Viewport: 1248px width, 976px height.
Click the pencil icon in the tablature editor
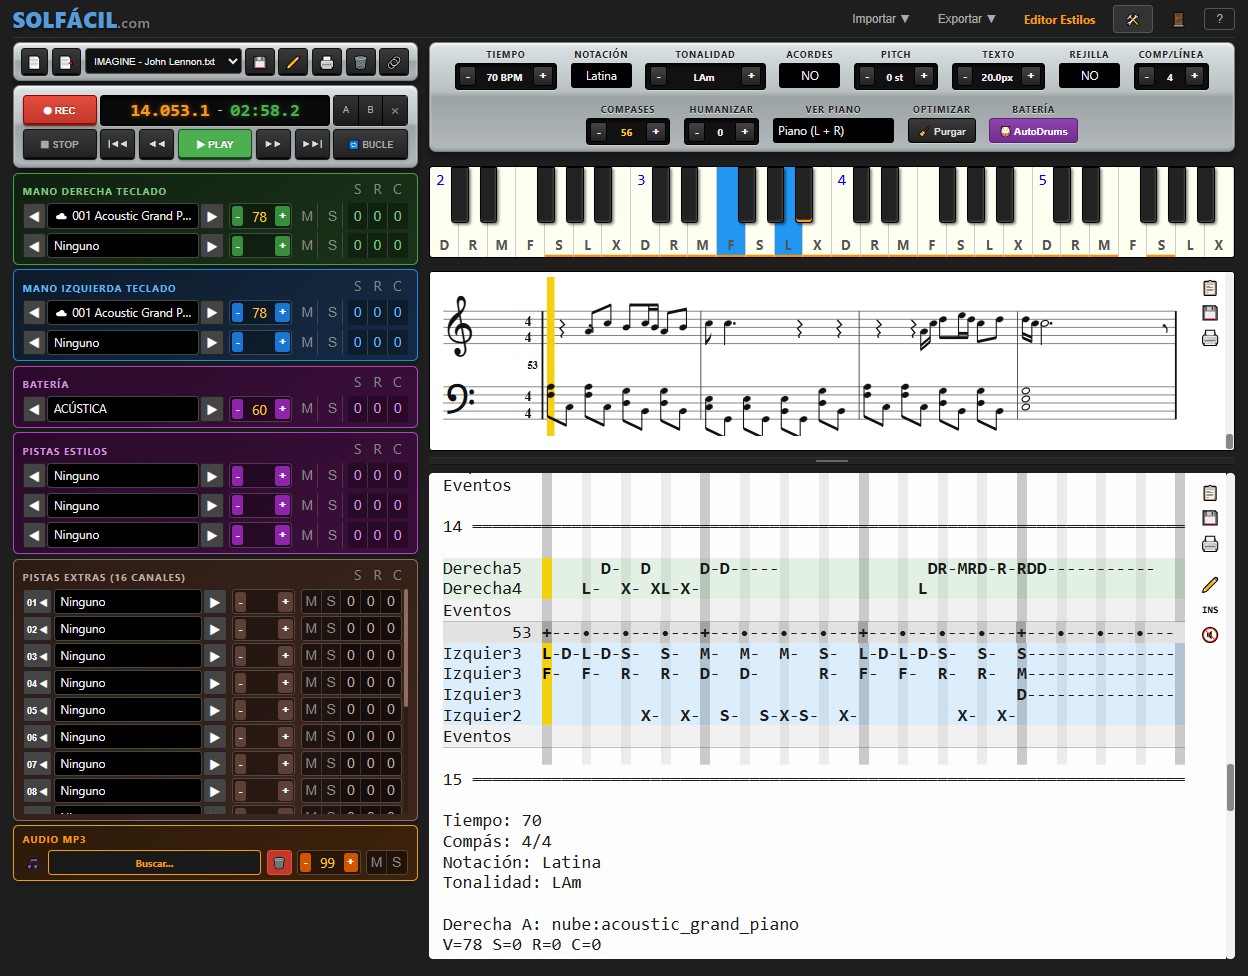(x=1210, y=585)
